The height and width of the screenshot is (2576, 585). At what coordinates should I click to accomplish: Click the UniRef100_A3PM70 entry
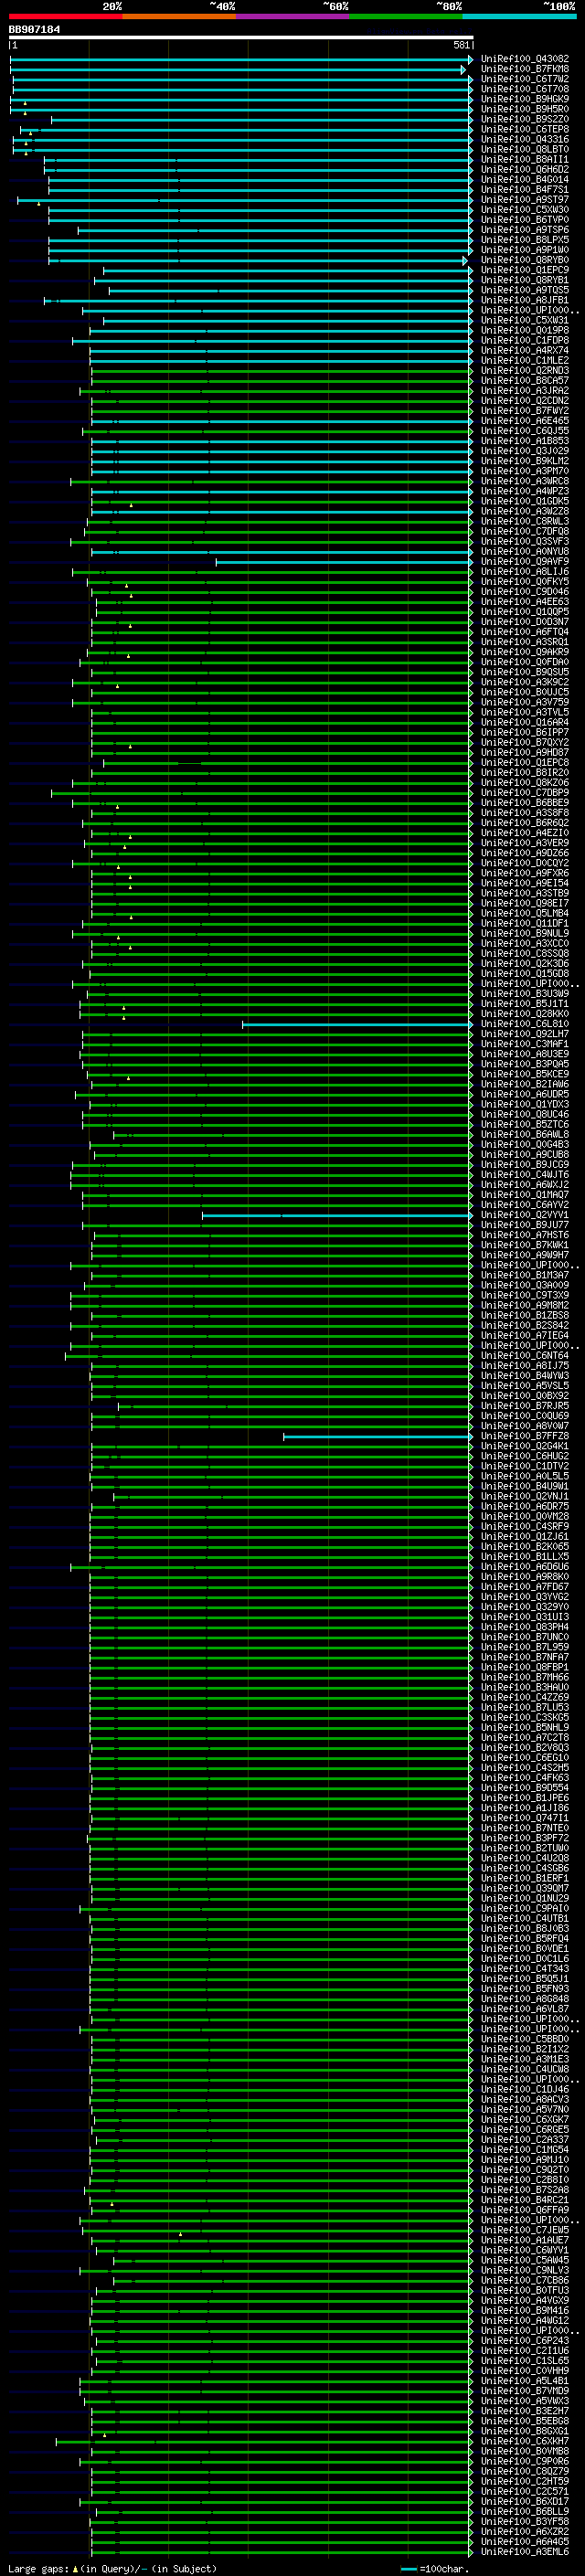[525, 471]
